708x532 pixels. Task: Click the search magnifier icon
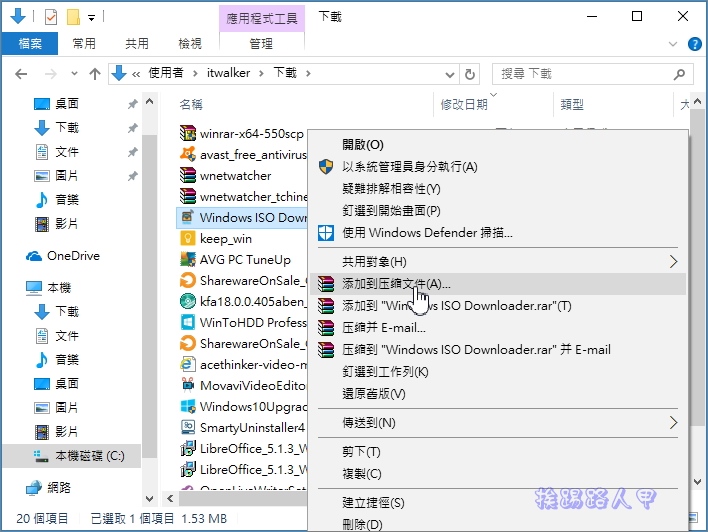(679, 74)
